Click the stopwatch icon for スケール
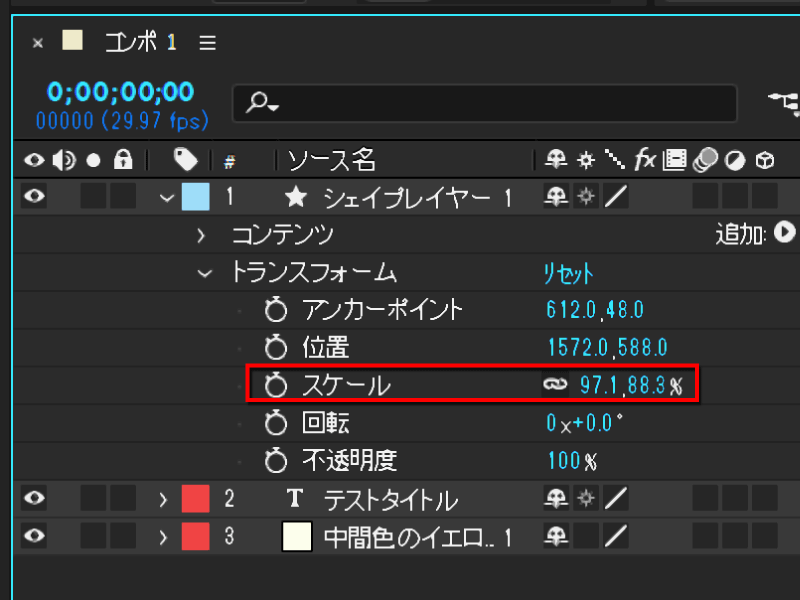The image size is (800, 600). (276, 385)
